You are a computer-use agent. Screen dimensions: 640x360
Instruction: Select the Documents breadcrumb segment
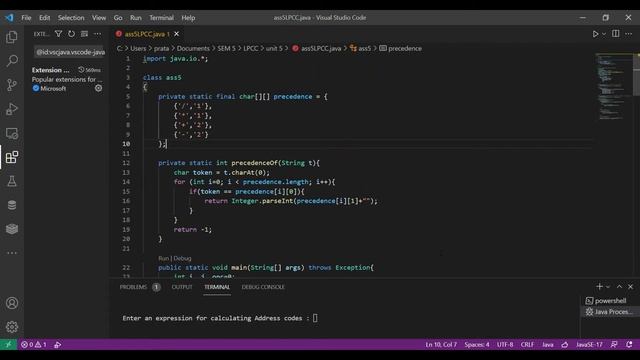point(193,48)
